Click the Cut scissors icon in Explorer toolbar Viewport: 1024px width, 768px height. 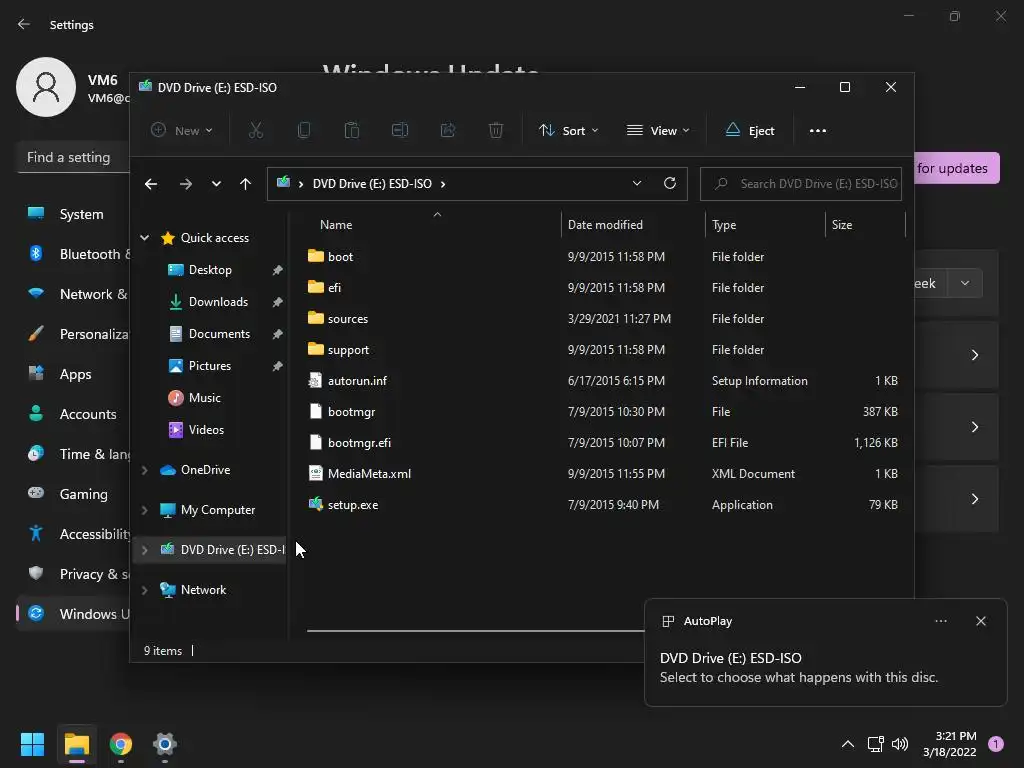coord(256,131)
